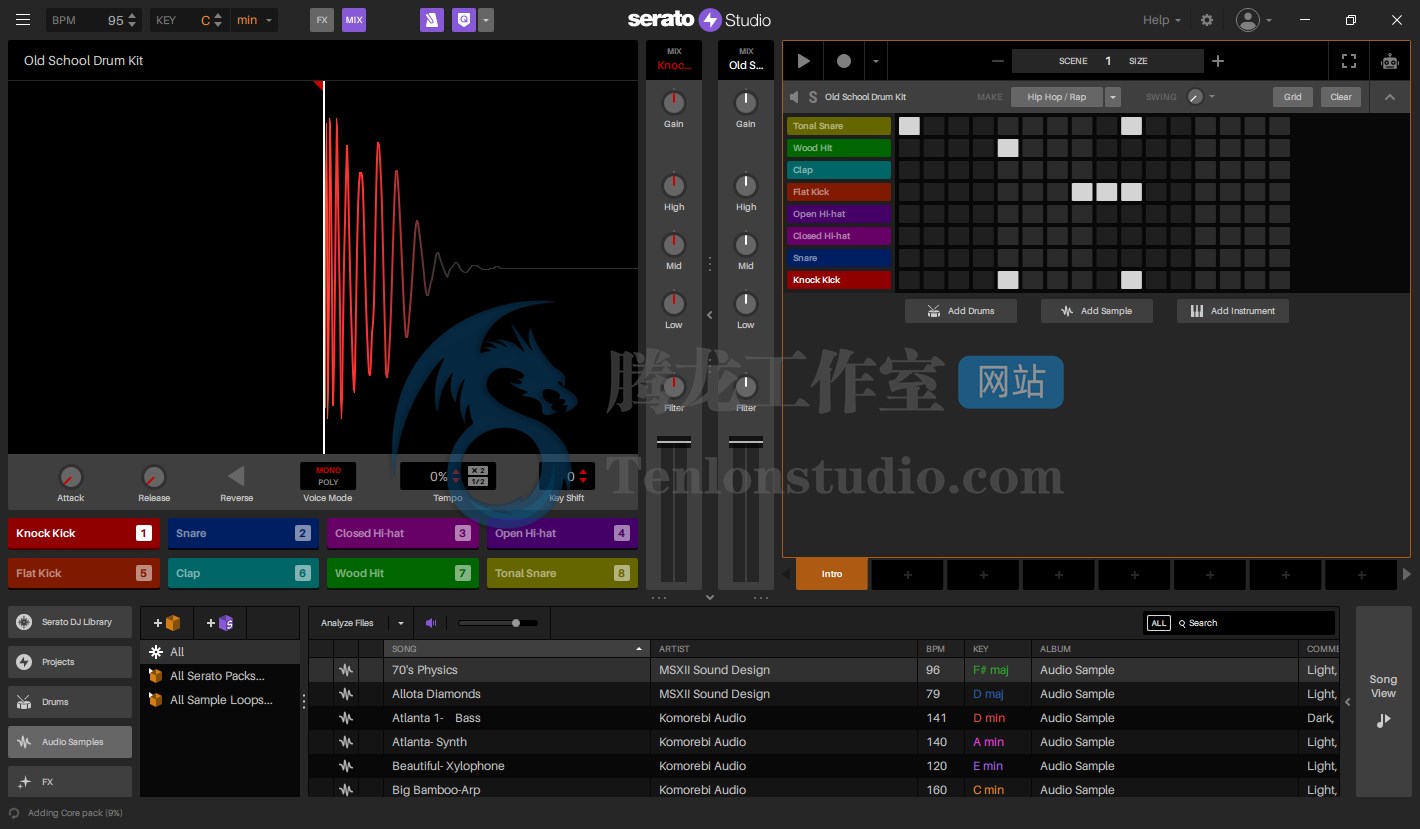The height and width of the screenshot is (829, 1420).
Task: Click the record button
Action: pos(844,61)
